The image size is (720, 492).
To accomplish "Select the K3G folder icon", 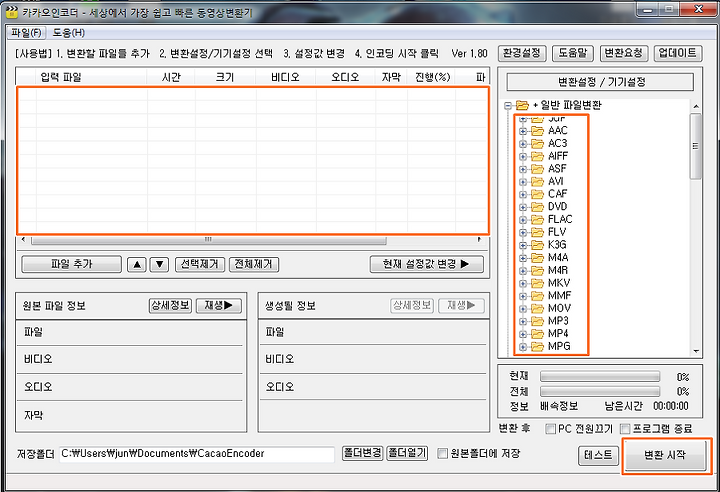I will pyautogui.click(x=537, y=245).
